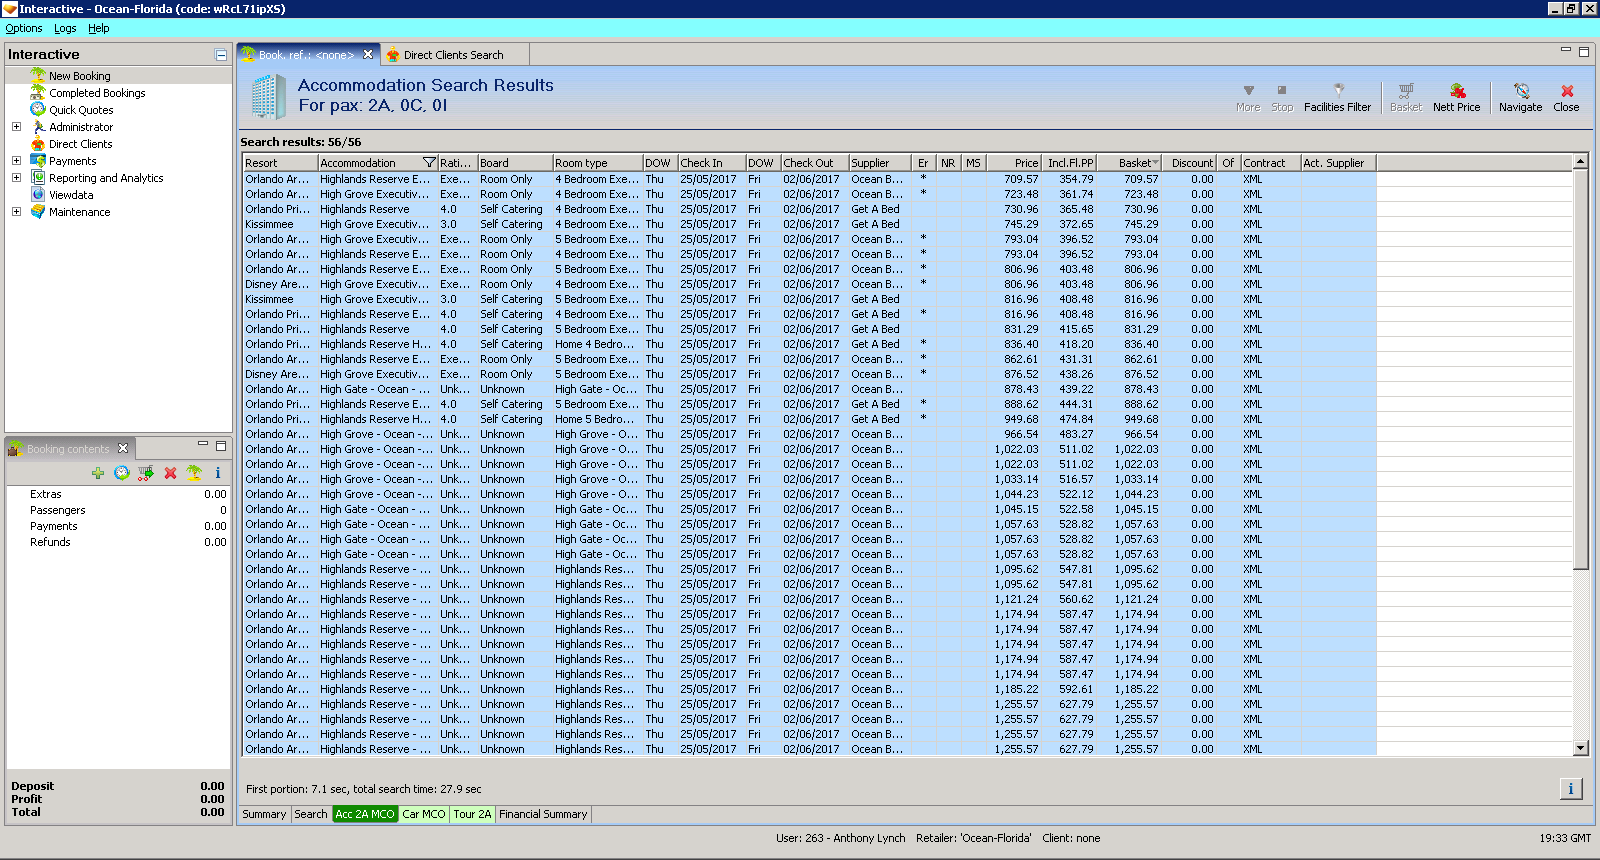Select Quick Quotes in the tree
1600x860 pixels.
point(81,110)
